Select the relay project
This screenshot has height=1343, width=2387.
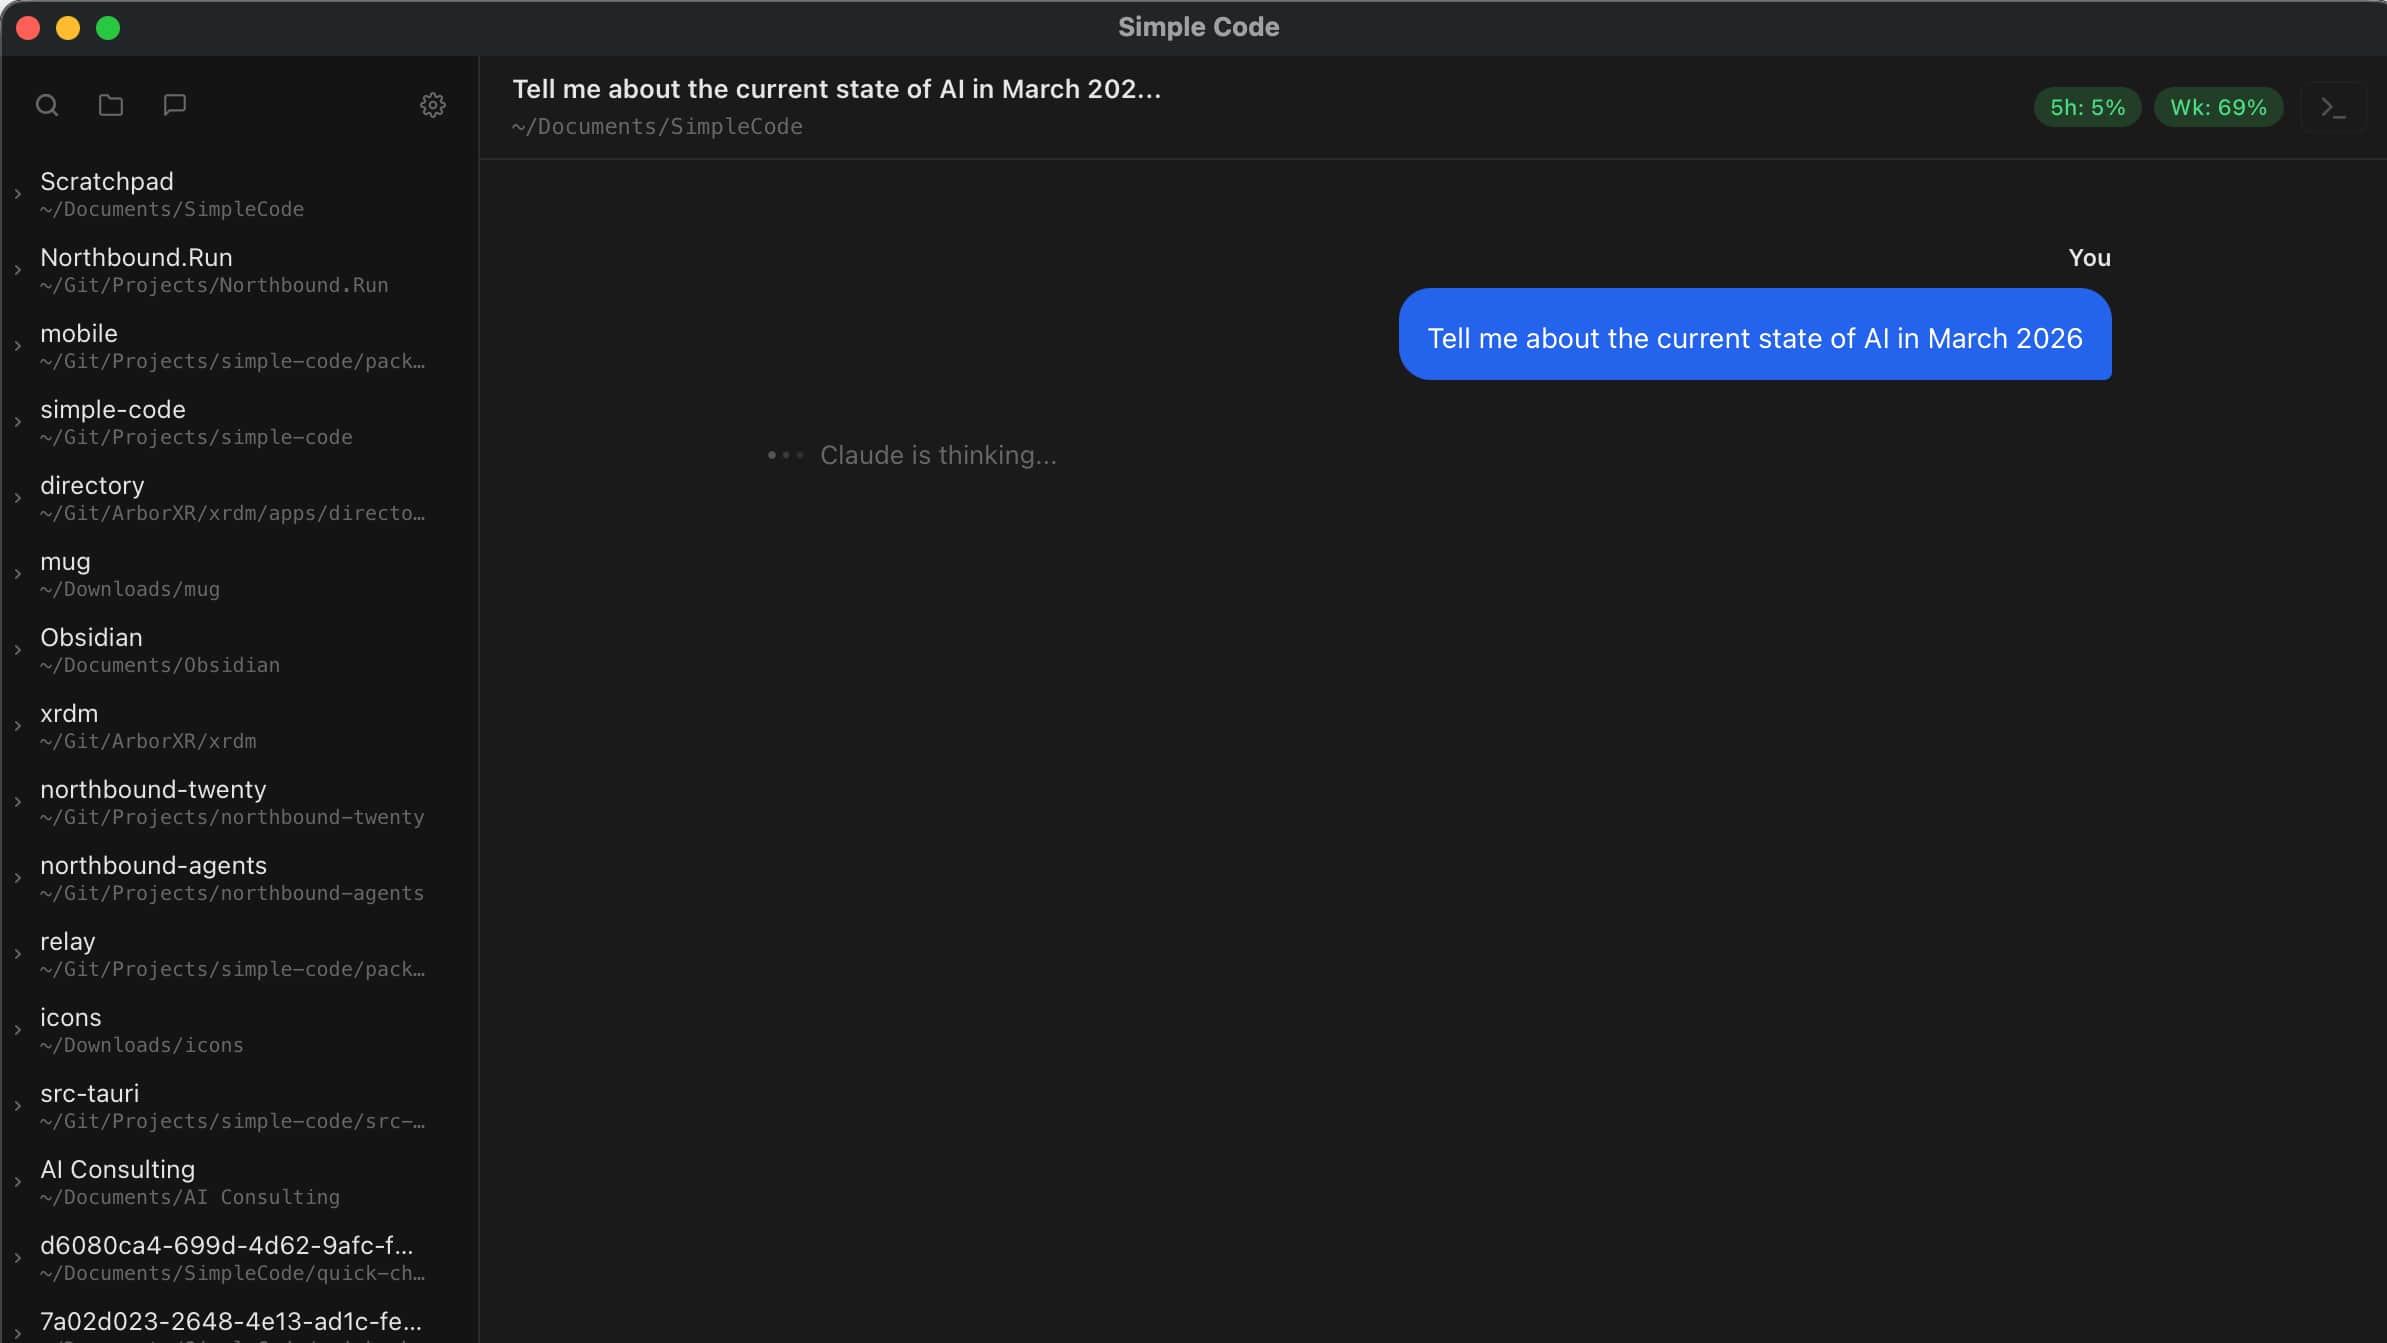239,954
